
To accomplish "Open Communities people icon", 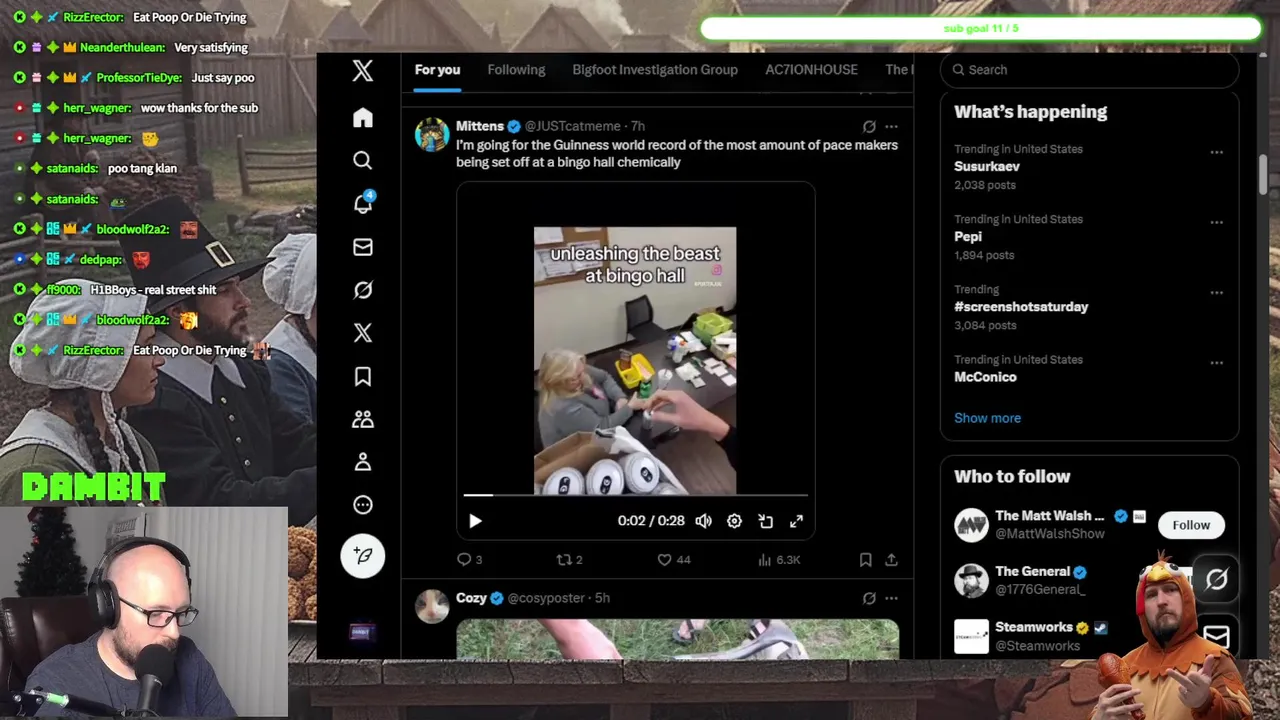I will pos(363,419).
